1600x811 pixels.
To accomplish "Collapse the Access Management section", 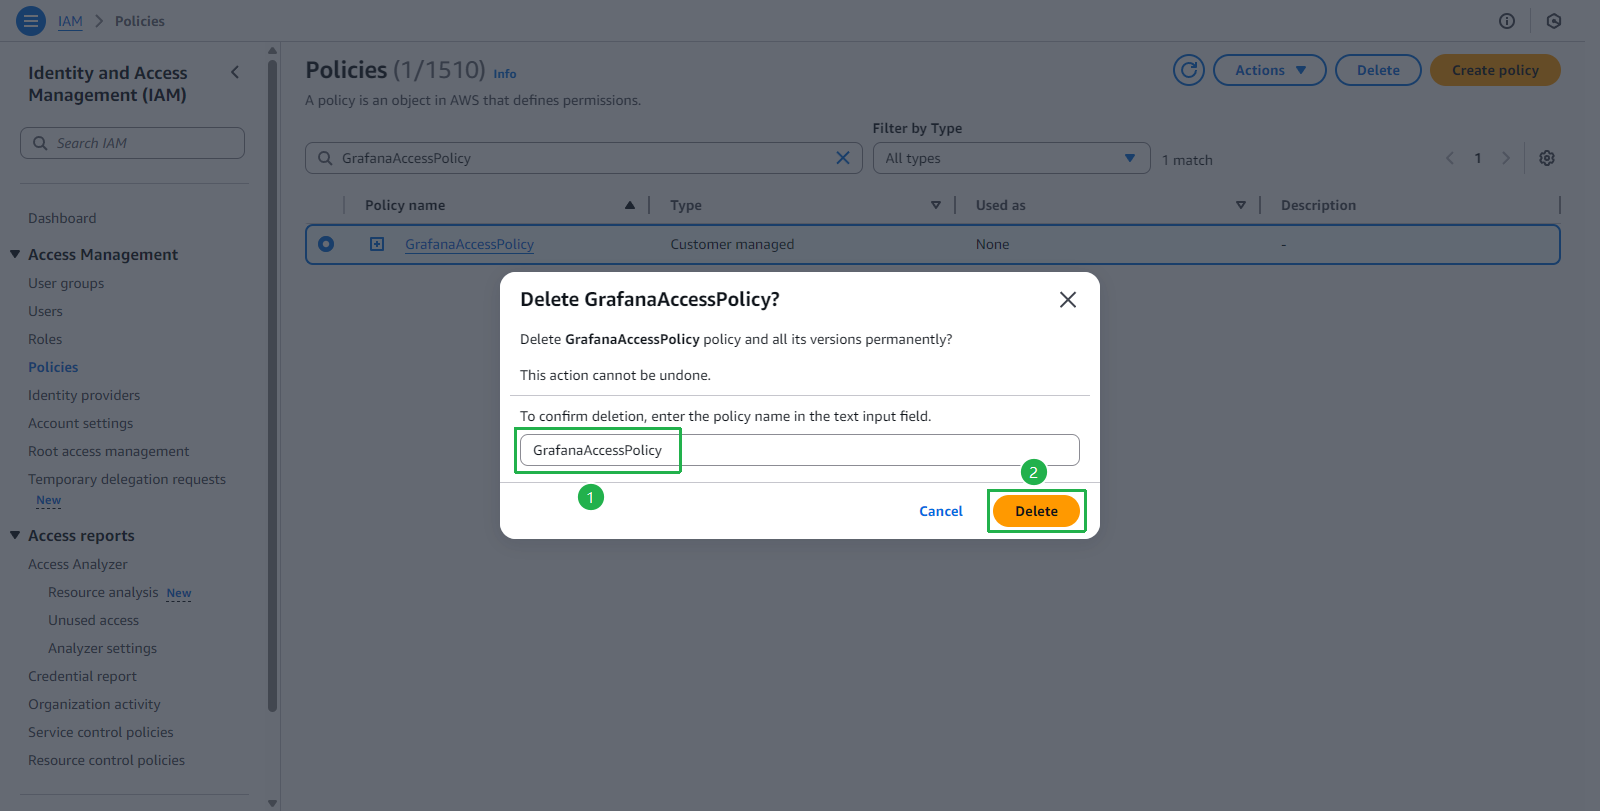I will tap(15, 254).
